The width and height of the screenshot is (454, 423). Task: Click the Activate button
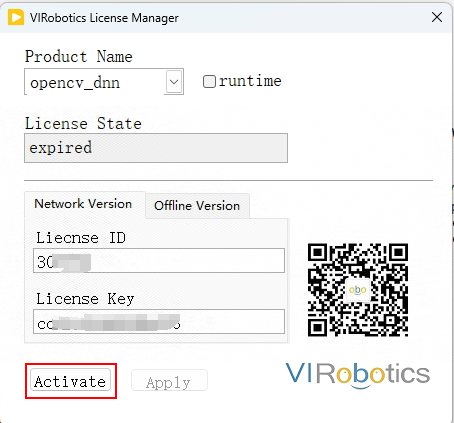tap(70, 381)
